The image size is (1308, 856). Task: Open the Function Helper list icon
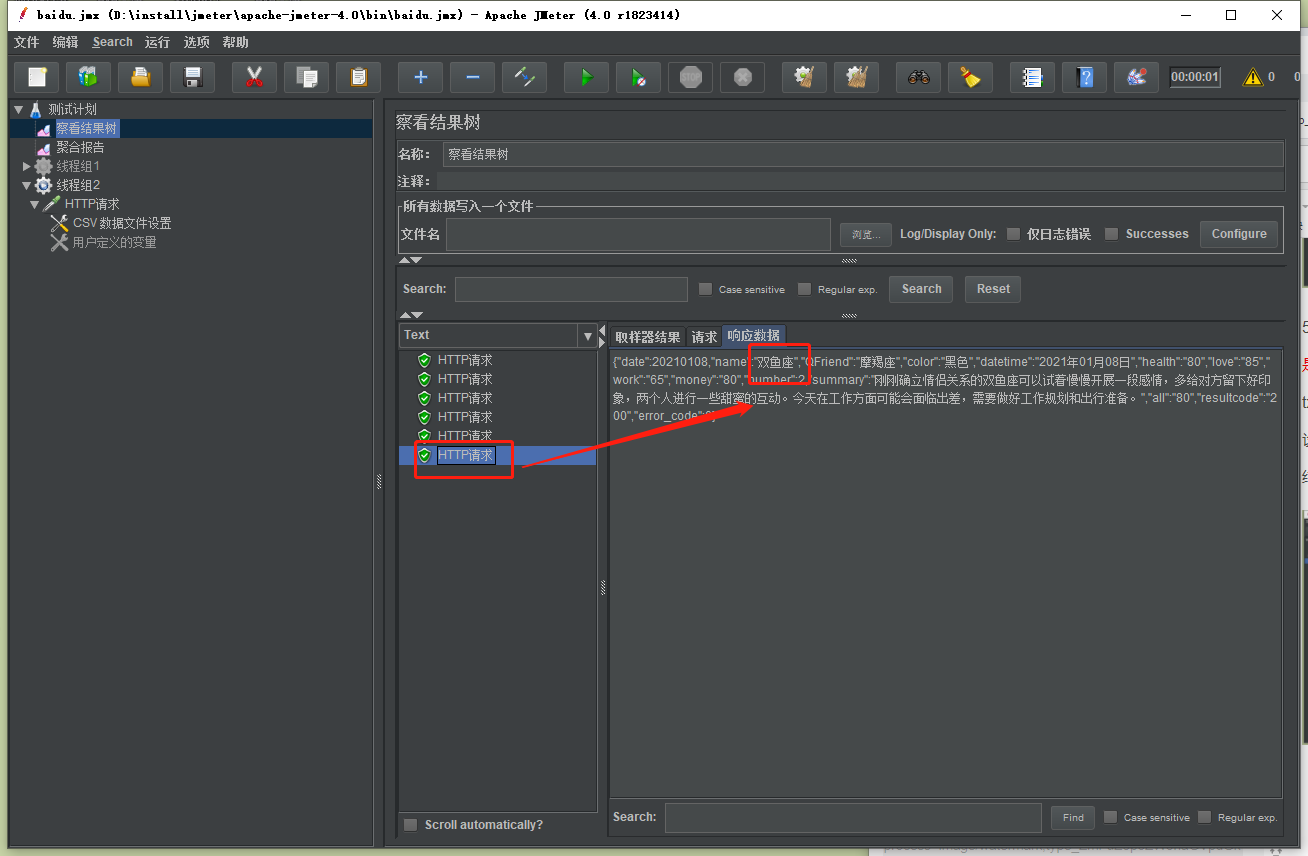point(1033,77)
